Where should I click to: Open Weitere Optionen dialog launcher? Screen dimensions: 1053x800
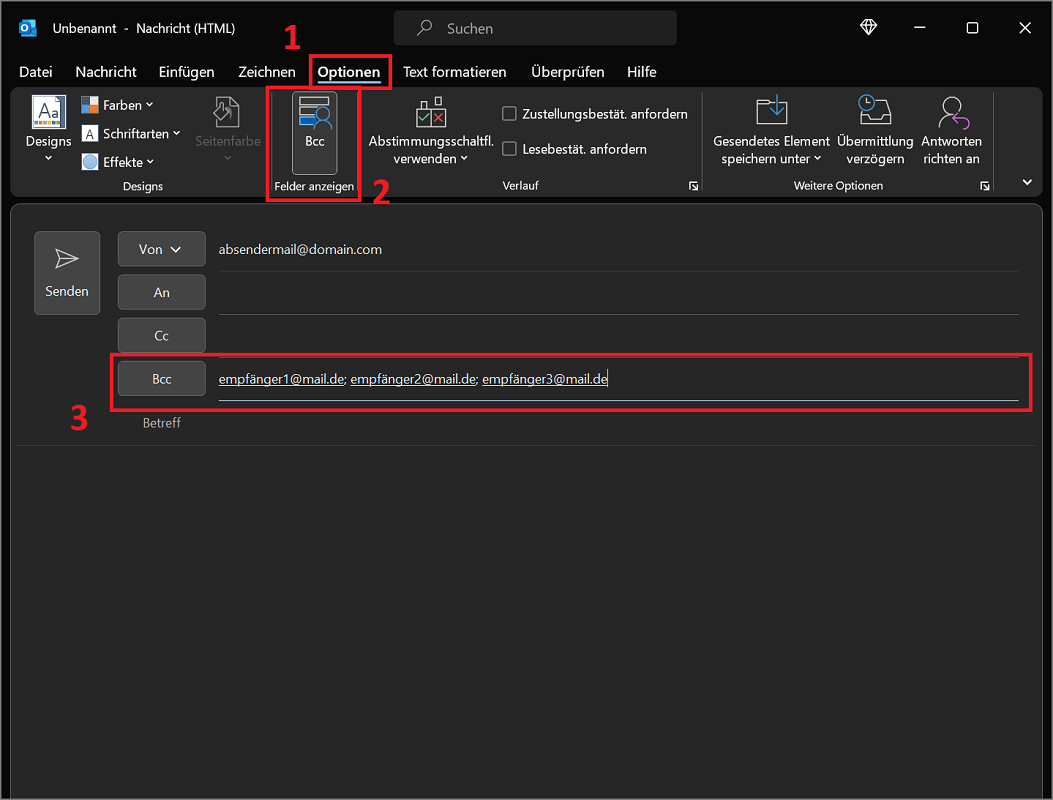coord(985,186)
